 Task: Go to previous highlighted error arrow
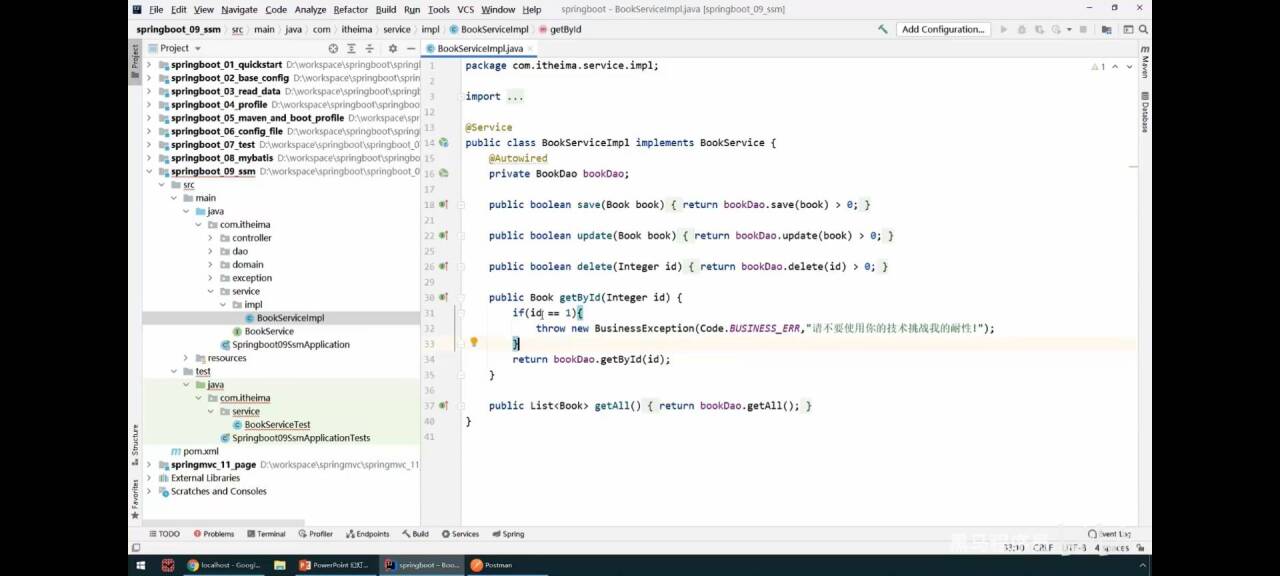(1113, 67)
